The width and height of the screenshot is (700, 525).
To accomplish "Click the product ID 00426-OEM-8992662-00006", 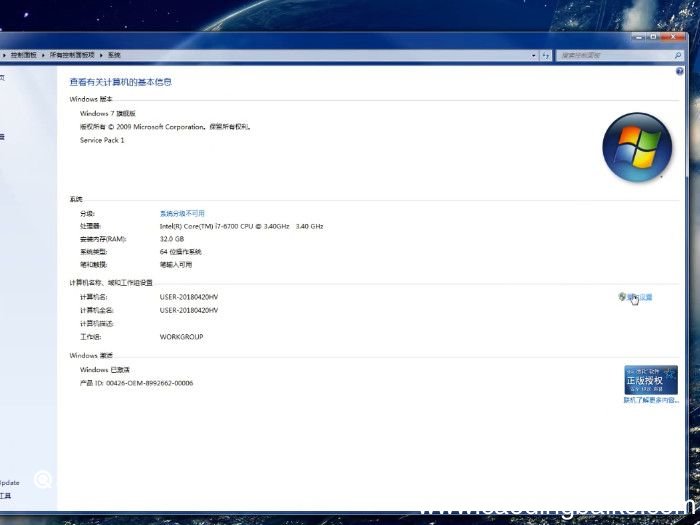I will (x=137, y=383).
